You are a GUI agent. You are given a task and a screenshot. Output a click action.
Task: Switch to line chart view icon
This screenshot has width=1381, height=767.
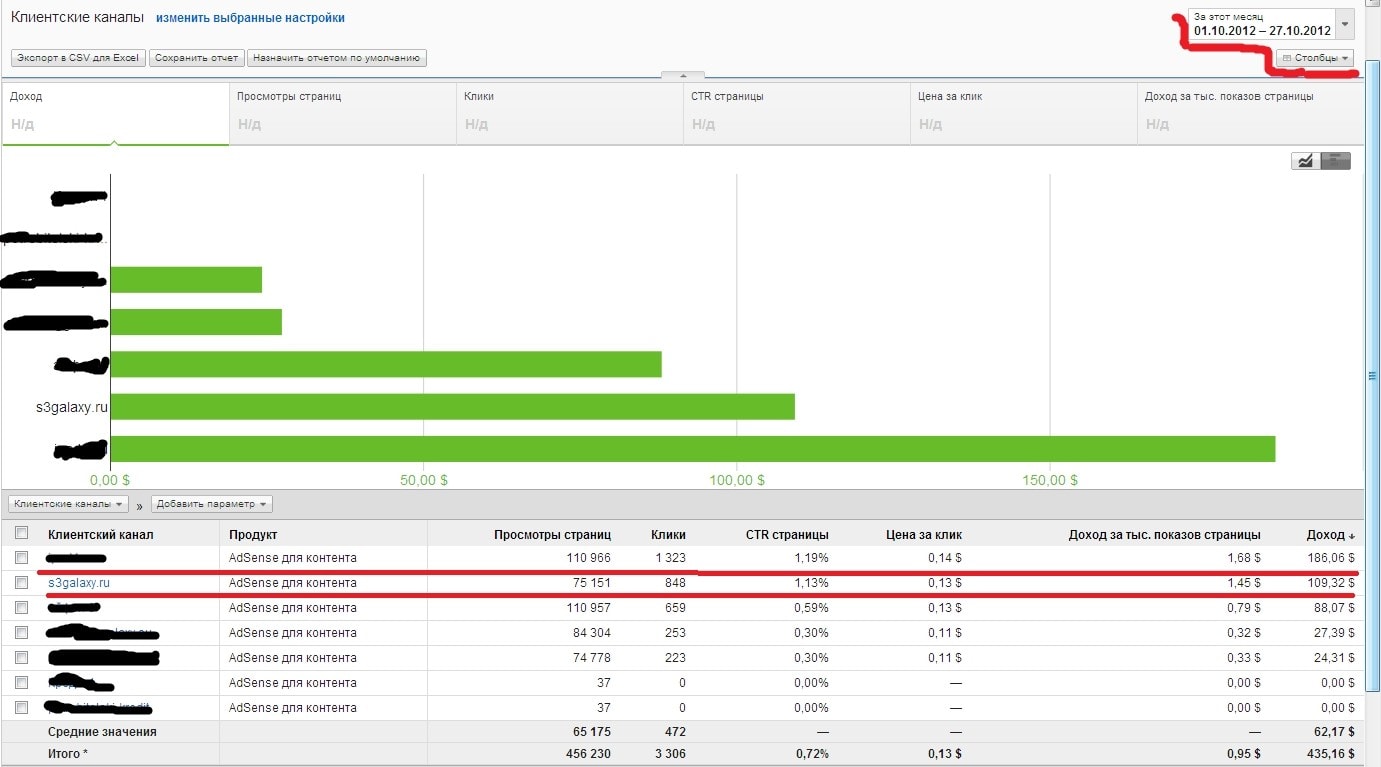1304,160
